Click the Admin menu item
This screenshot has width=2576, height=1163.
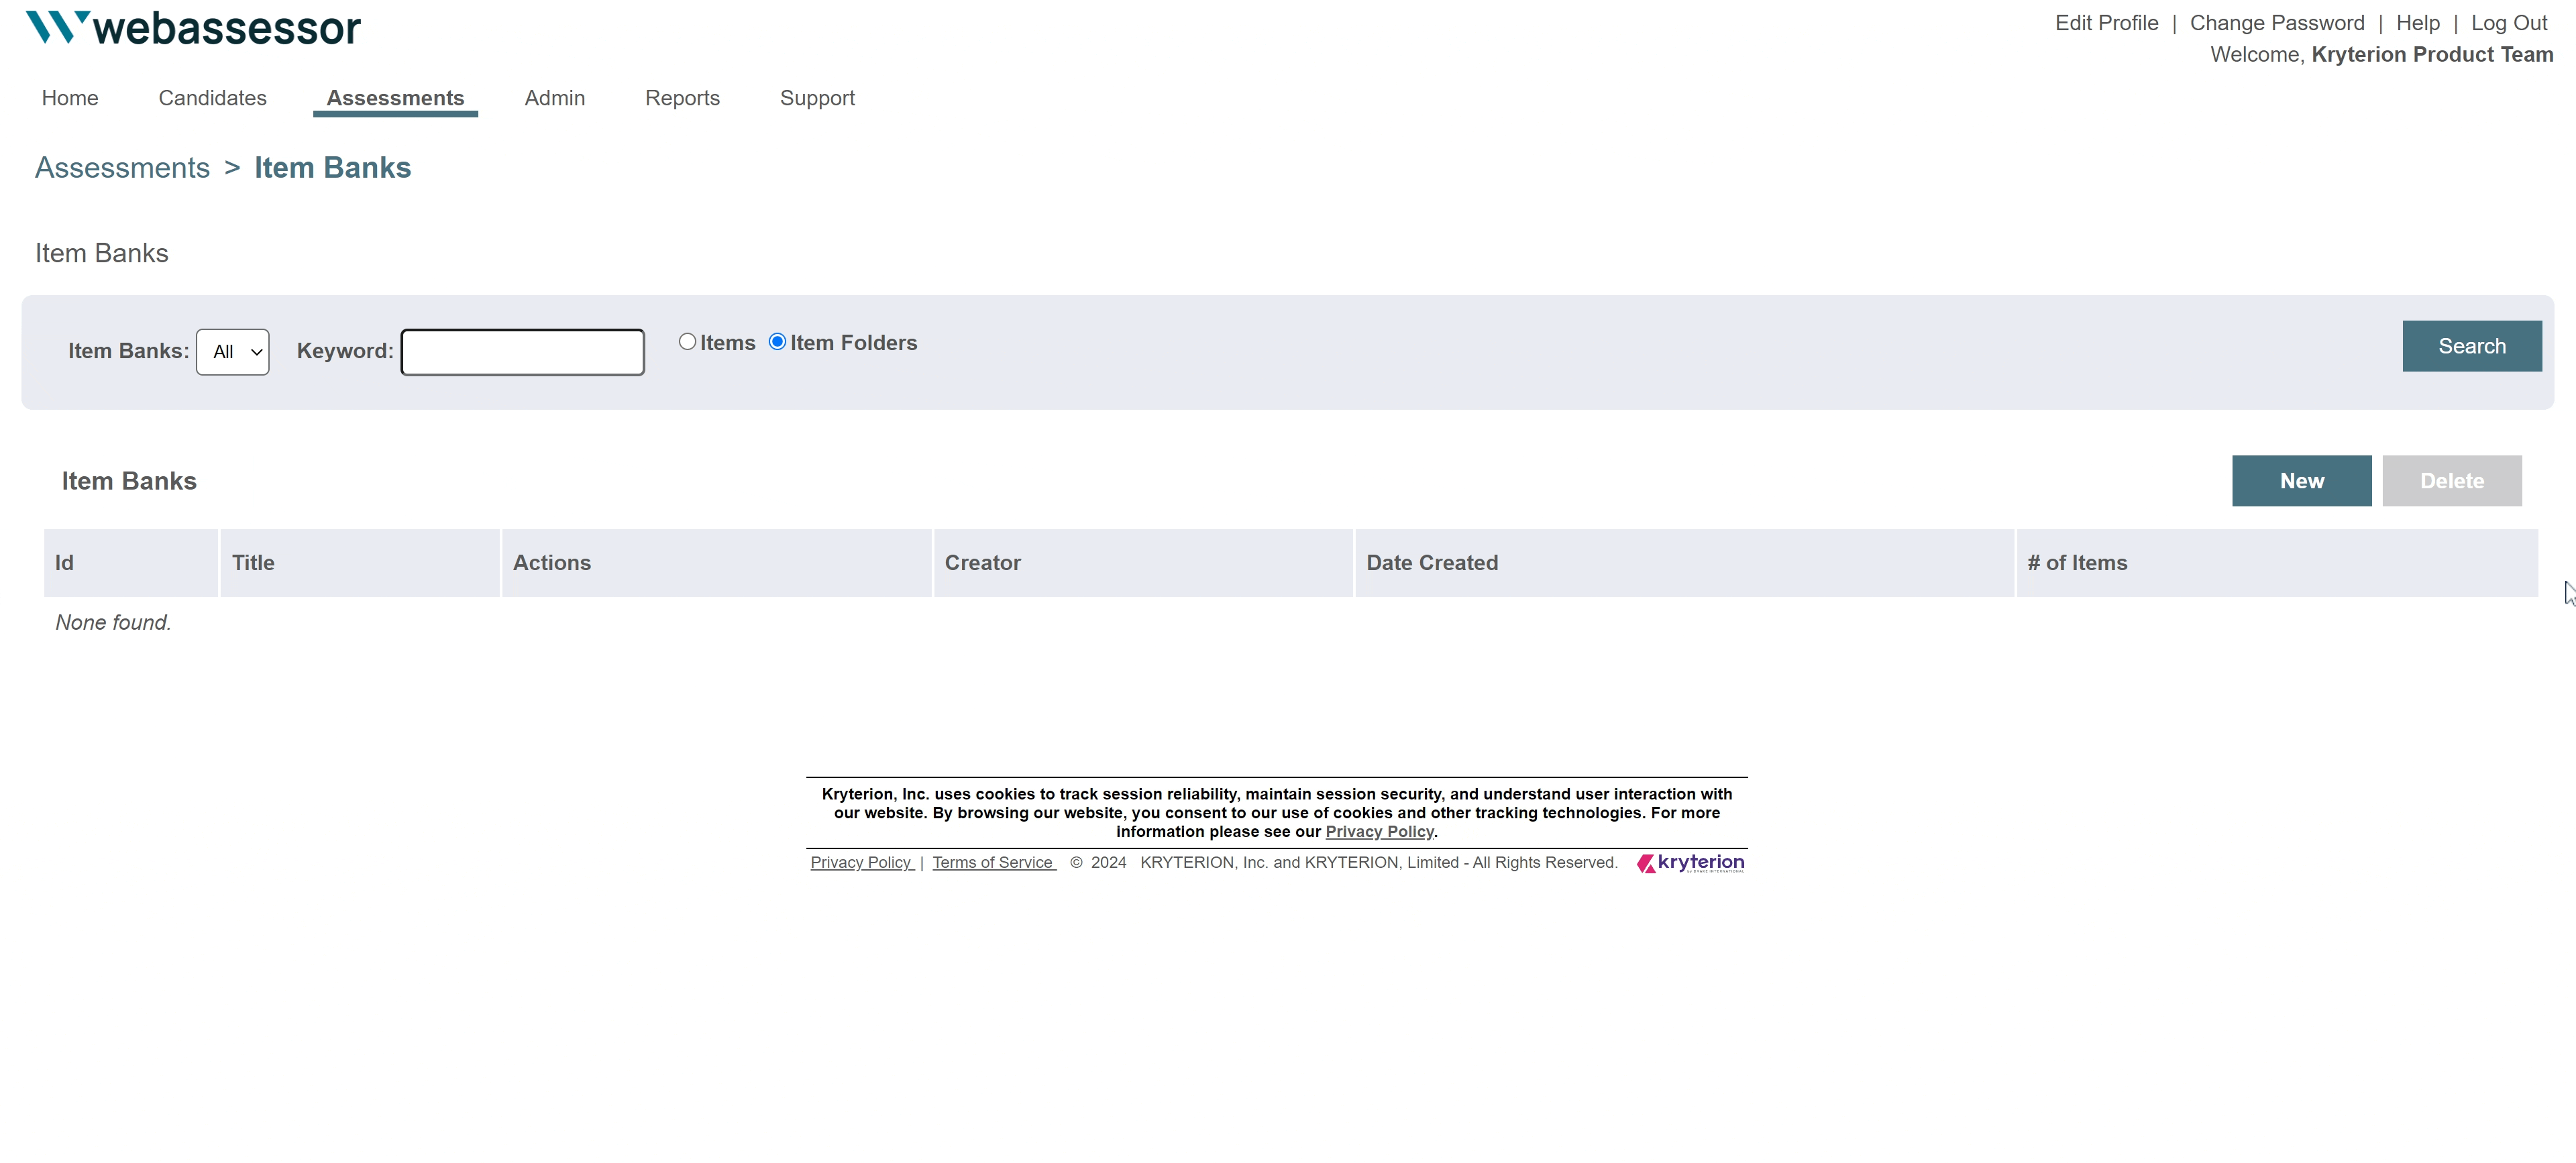click(553, 97)
